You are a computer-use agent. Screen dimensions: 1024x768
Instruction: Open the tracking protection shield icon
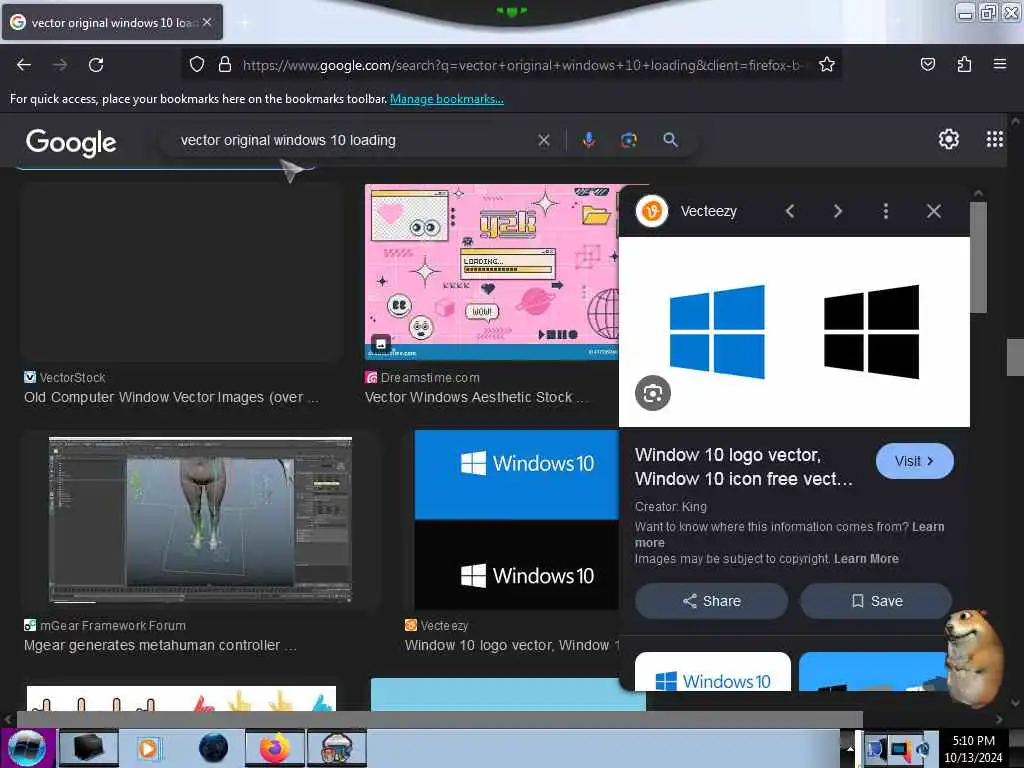click(197, 64)
